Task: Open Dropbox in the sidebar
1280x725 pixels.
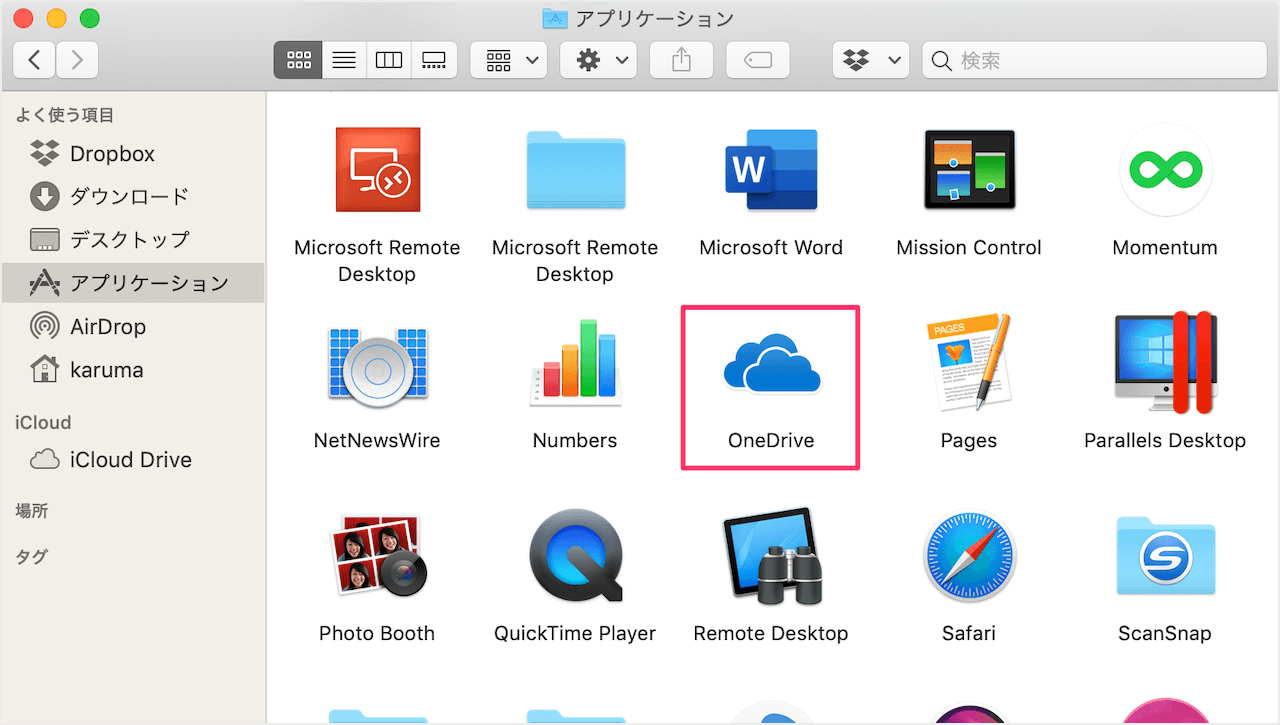Action: 133,154
